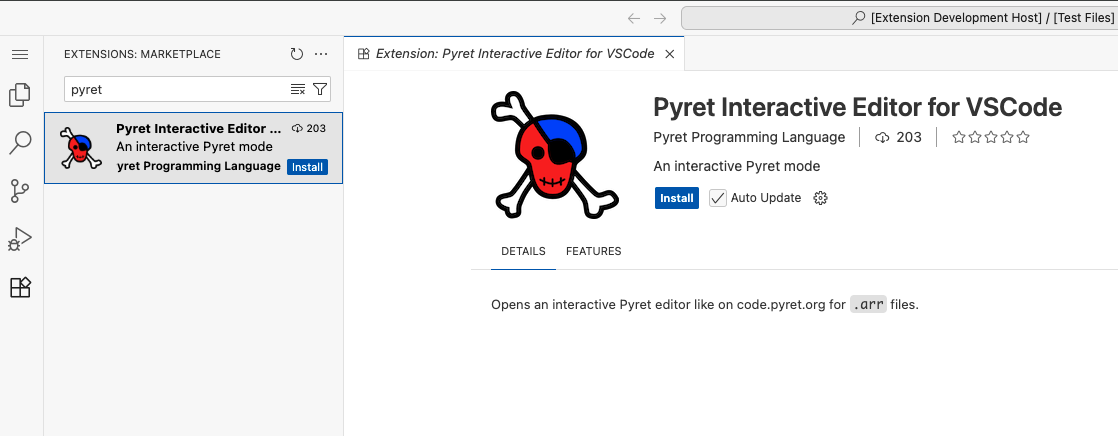Open the Extensions view
Image resolution: width=1118 pixels, height=436 pixels.
pyautogui.click(x=20, y=288)
